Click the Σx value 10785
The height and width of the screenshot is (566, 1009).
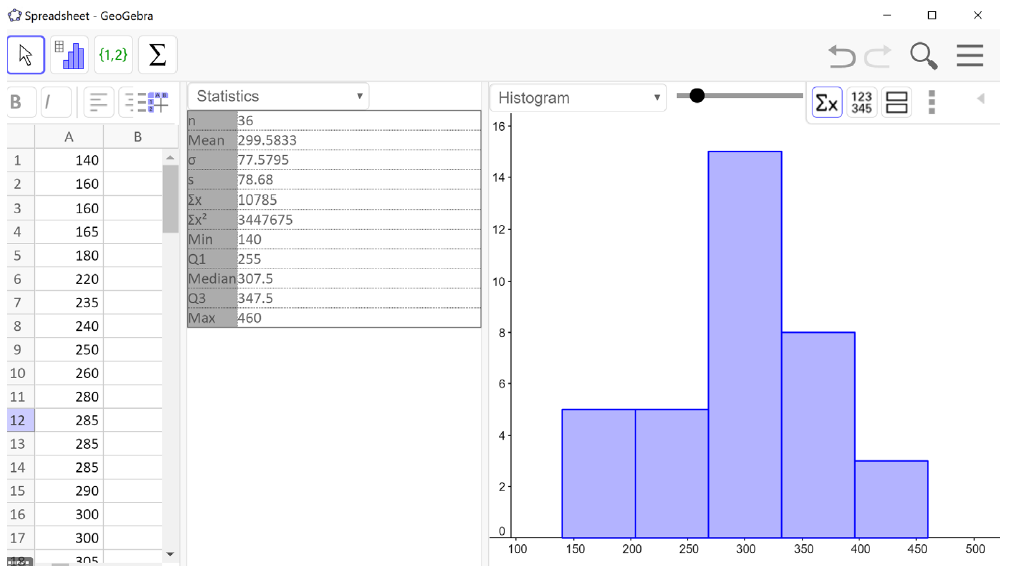coord(257,200)
